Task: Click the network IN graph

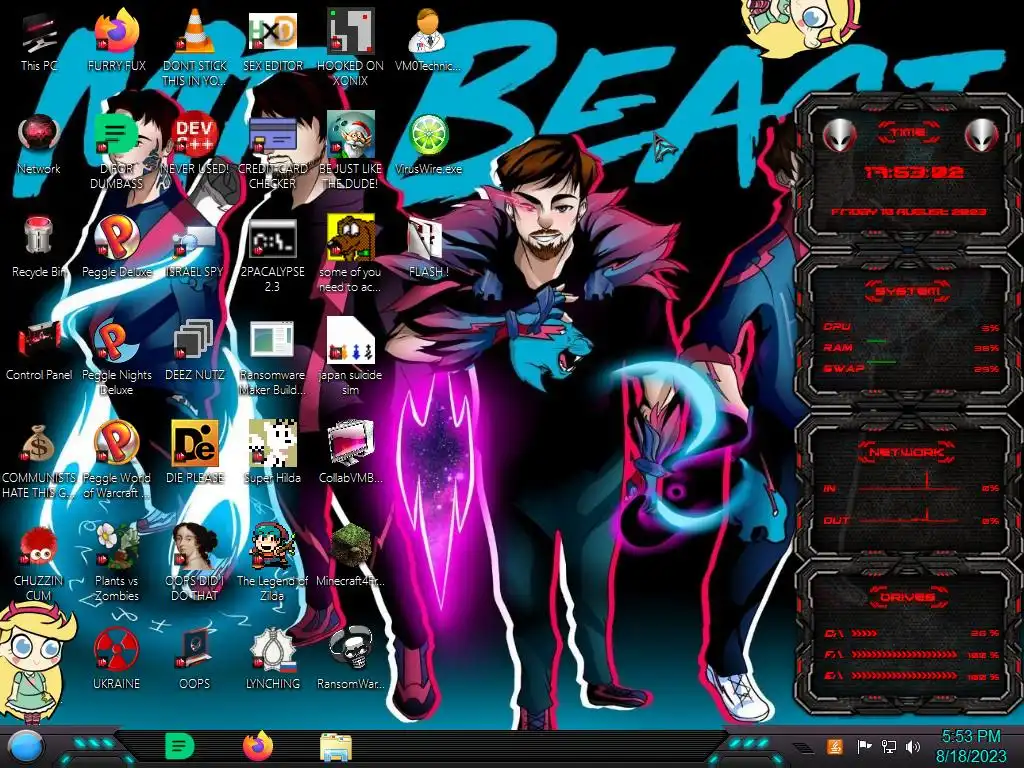Action: [910, 484]
